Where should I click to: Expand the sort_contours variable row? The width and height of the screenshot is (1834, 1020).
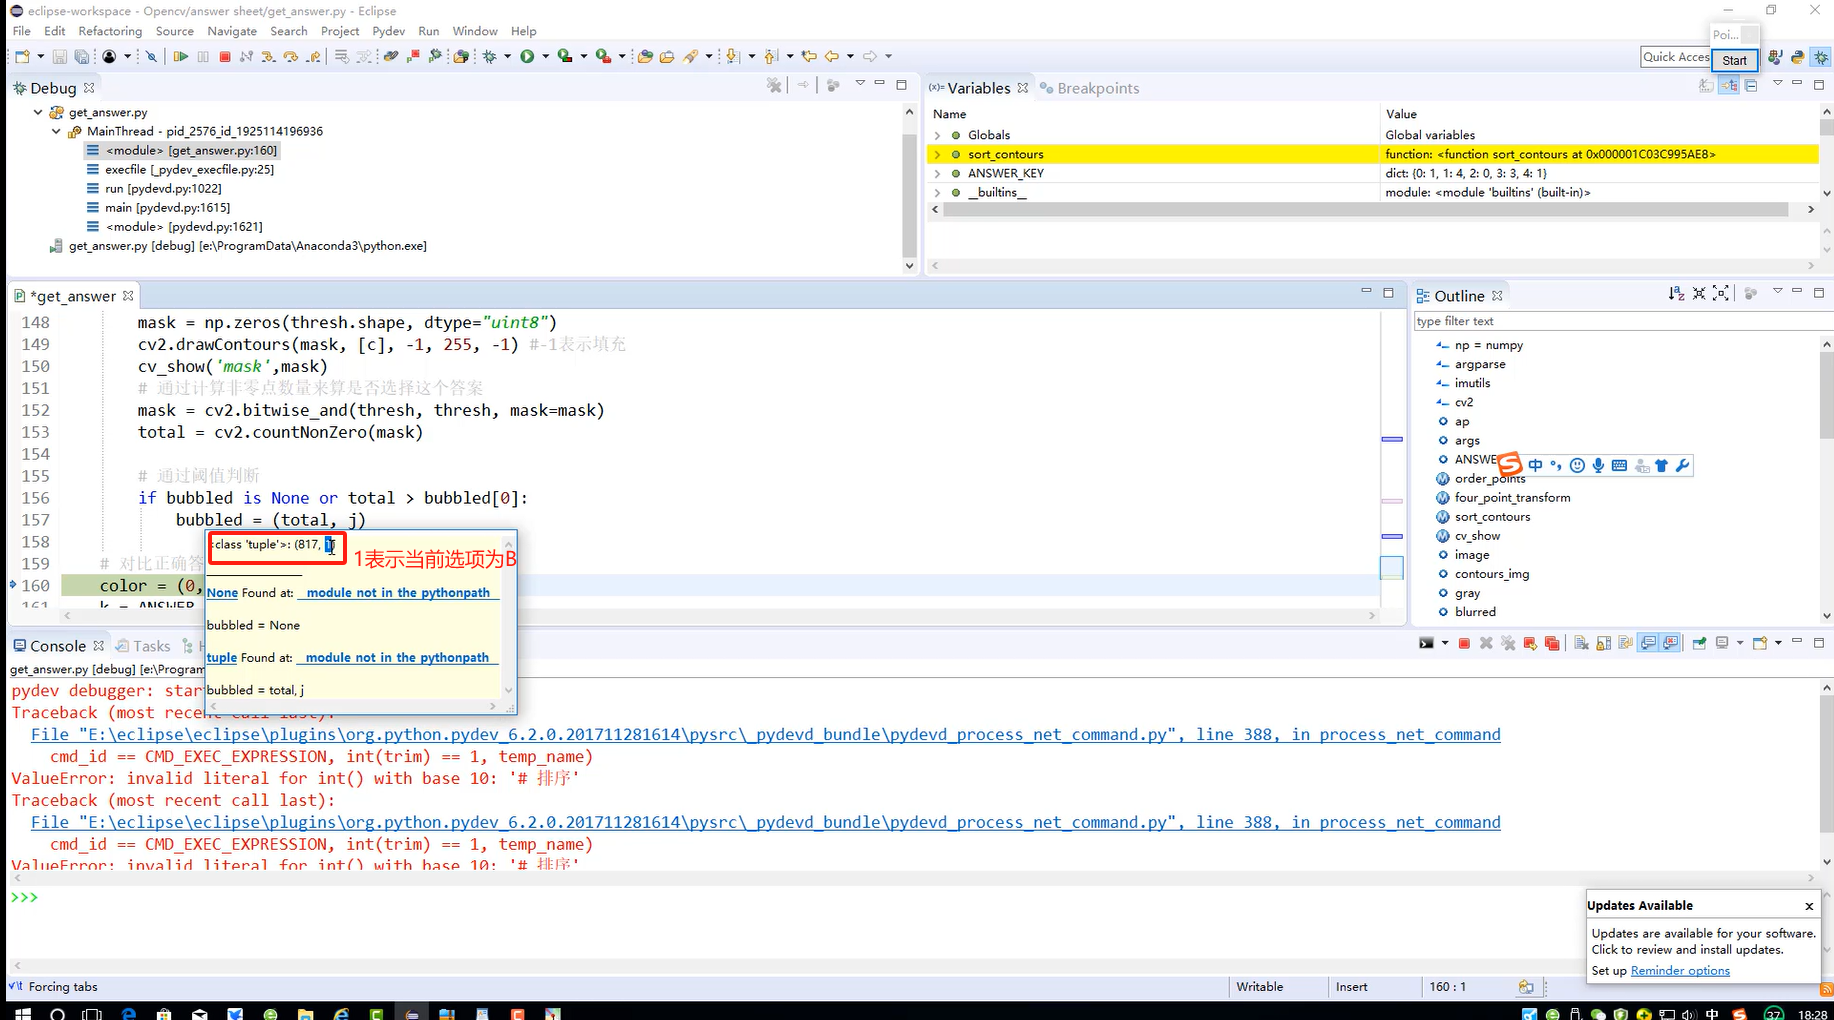click(x=937, y=154)
